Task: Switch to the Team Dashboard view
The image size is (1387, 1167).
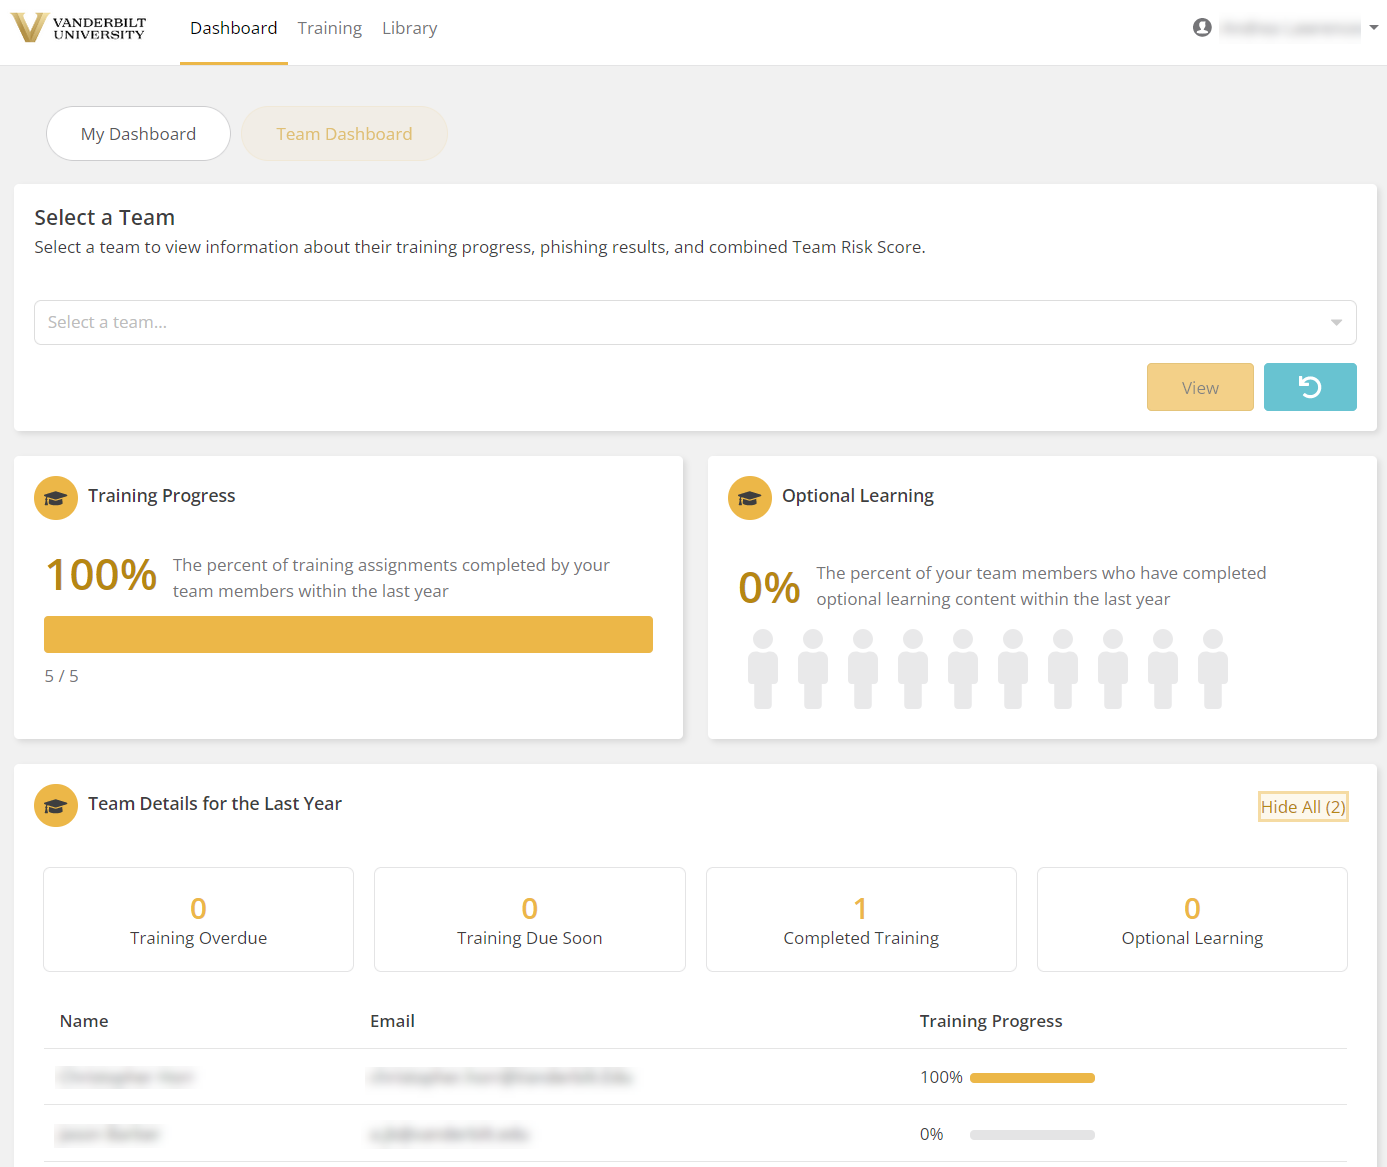Action: pos(343,133)
